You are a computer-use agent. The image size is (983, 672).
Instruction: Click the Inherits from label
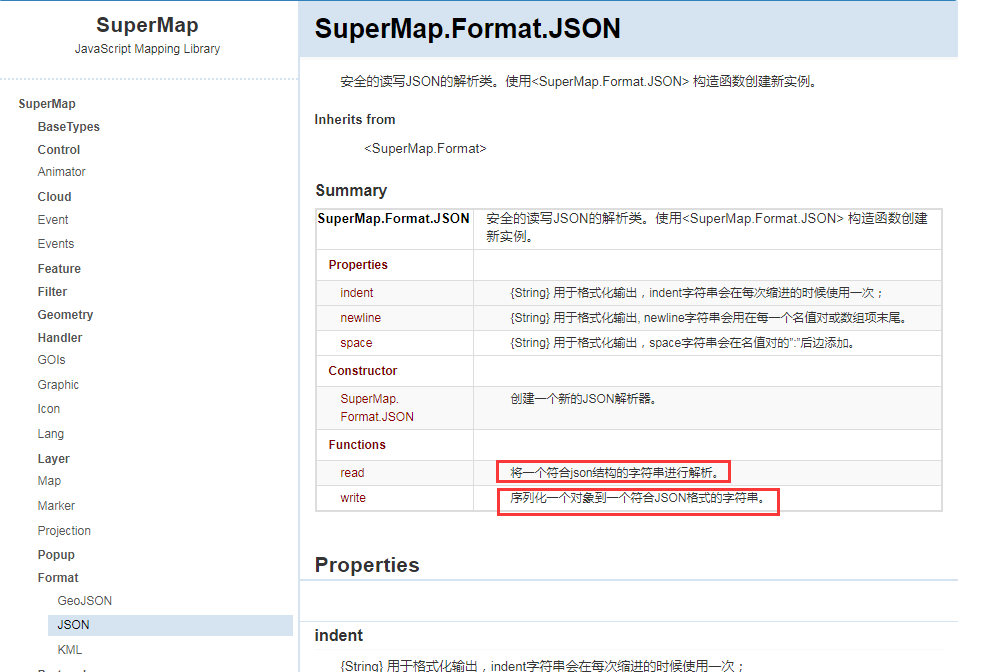[355, 120]
